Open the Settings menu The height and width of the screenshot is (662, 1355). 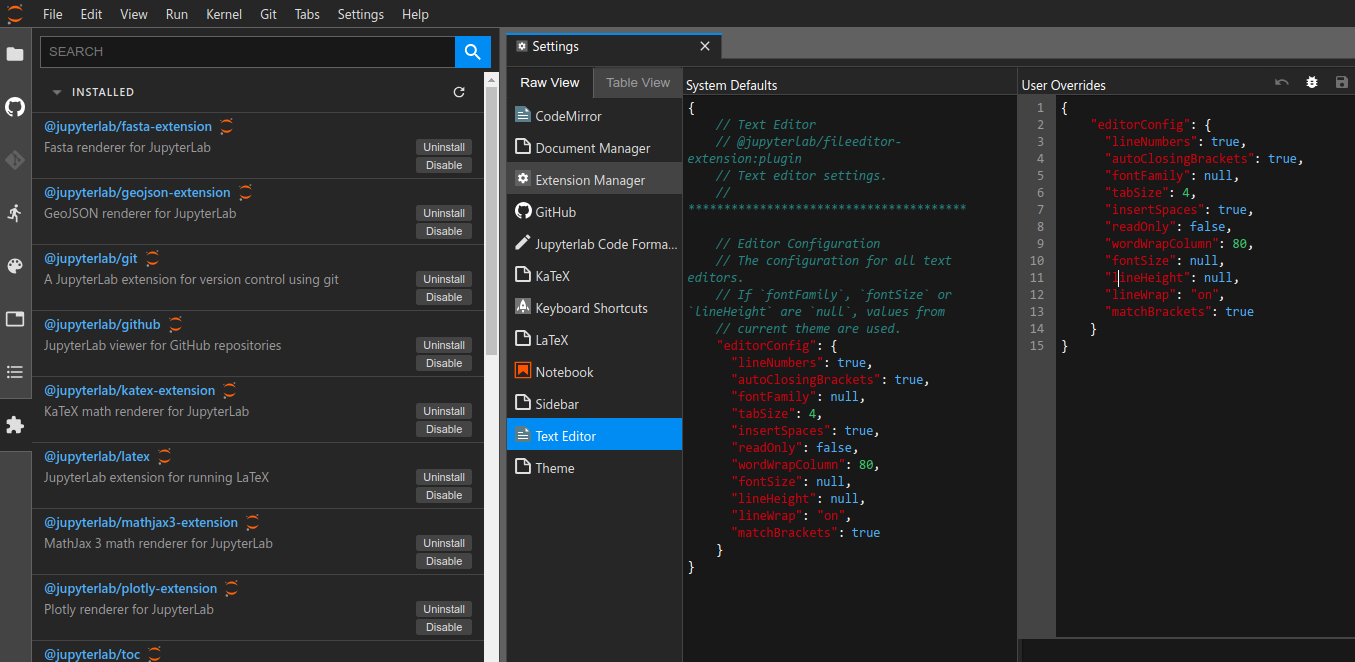[361, 14]
